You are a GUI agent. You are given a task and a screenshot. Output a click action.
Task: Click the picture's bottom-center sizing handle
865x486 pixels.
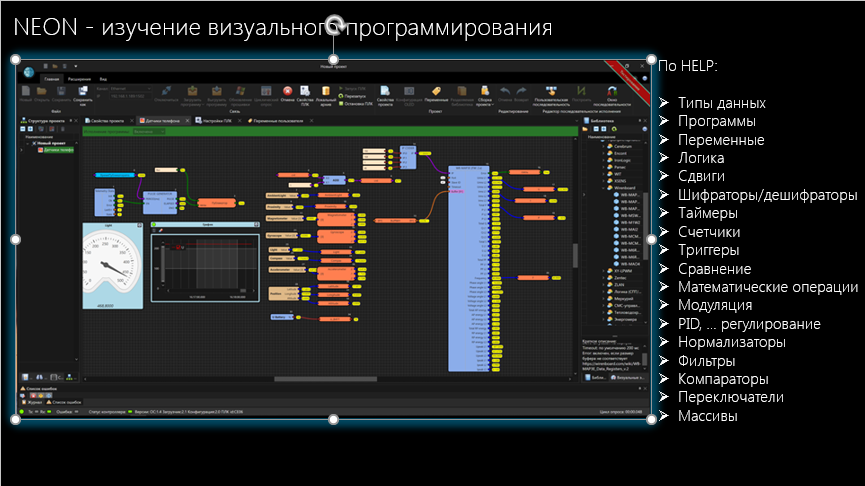[x=333, y=420]
